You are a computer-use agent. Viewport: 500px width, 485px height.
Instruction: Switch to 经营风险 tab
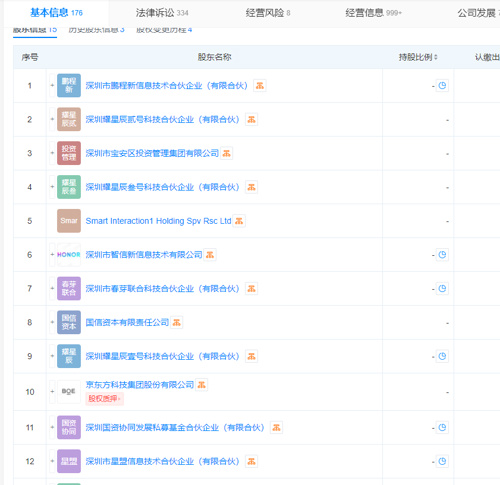[268, 13]
